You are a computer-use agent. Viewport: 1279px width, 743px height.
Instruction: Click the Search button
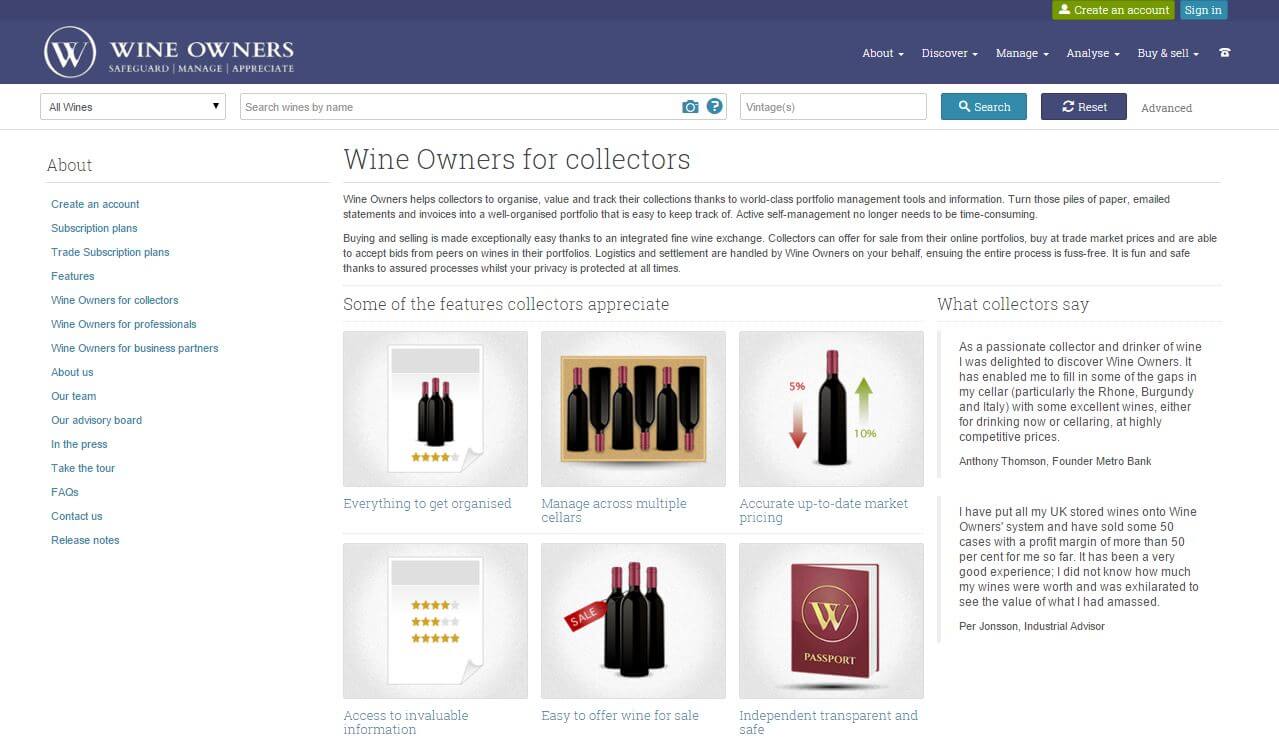coord(984,107)
